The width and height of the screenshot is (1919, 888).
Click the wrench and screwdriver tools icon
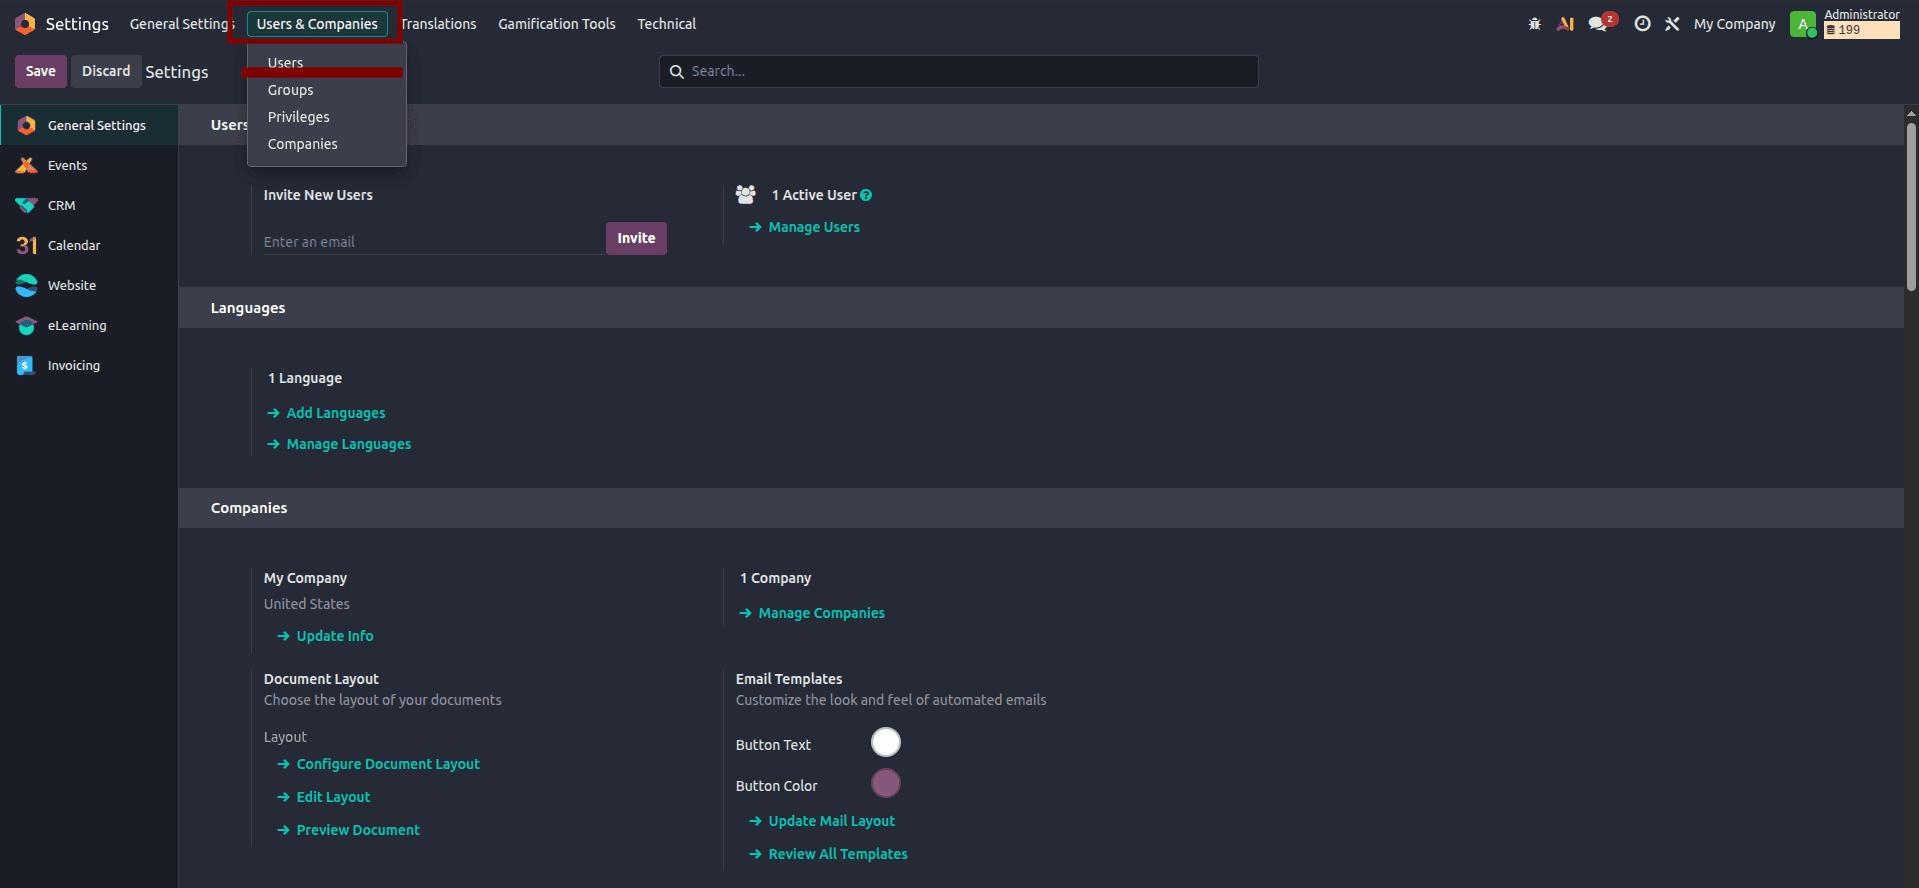(x=1672, y=24)
